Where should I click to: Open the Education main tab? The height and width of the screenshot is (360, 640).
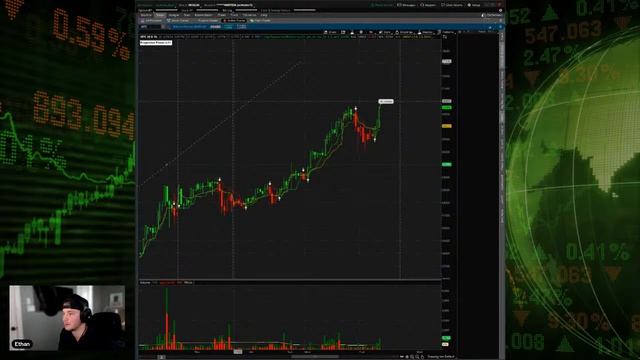tap(250, 15)
